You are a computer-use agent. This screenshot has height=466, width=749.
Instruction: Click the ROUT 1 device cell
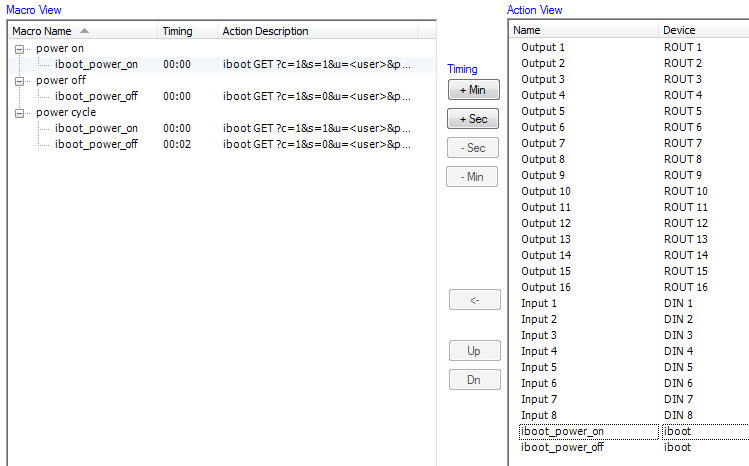coord(683,47)
